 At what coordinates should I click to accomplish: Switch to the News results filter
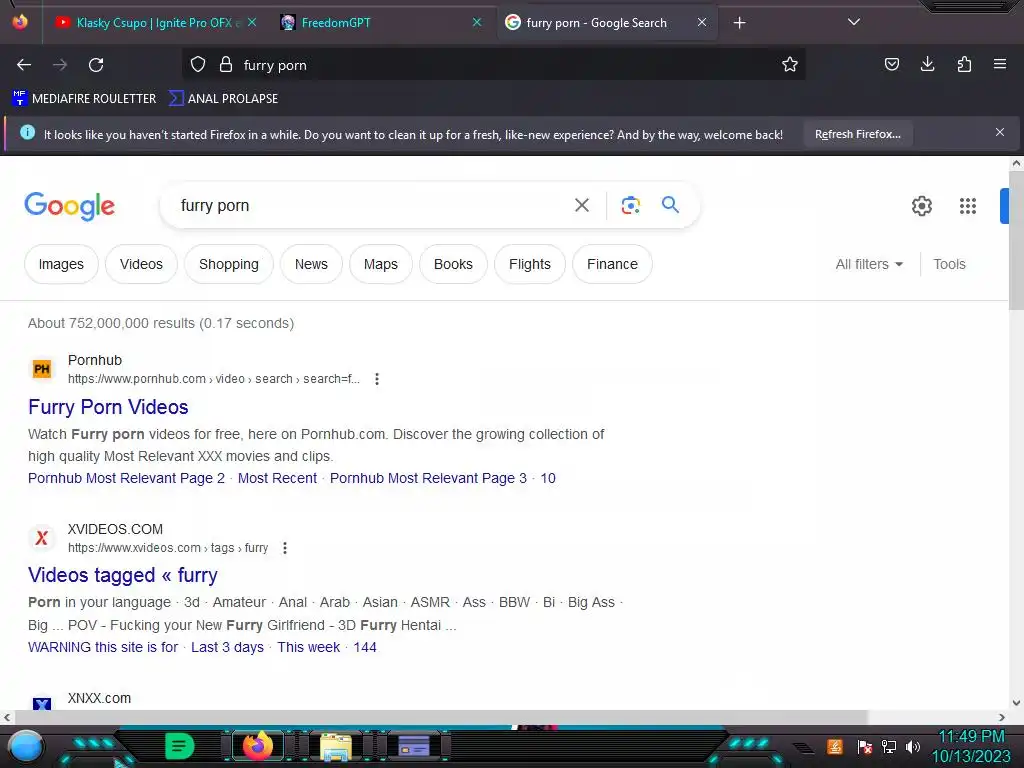coord(311,264)
